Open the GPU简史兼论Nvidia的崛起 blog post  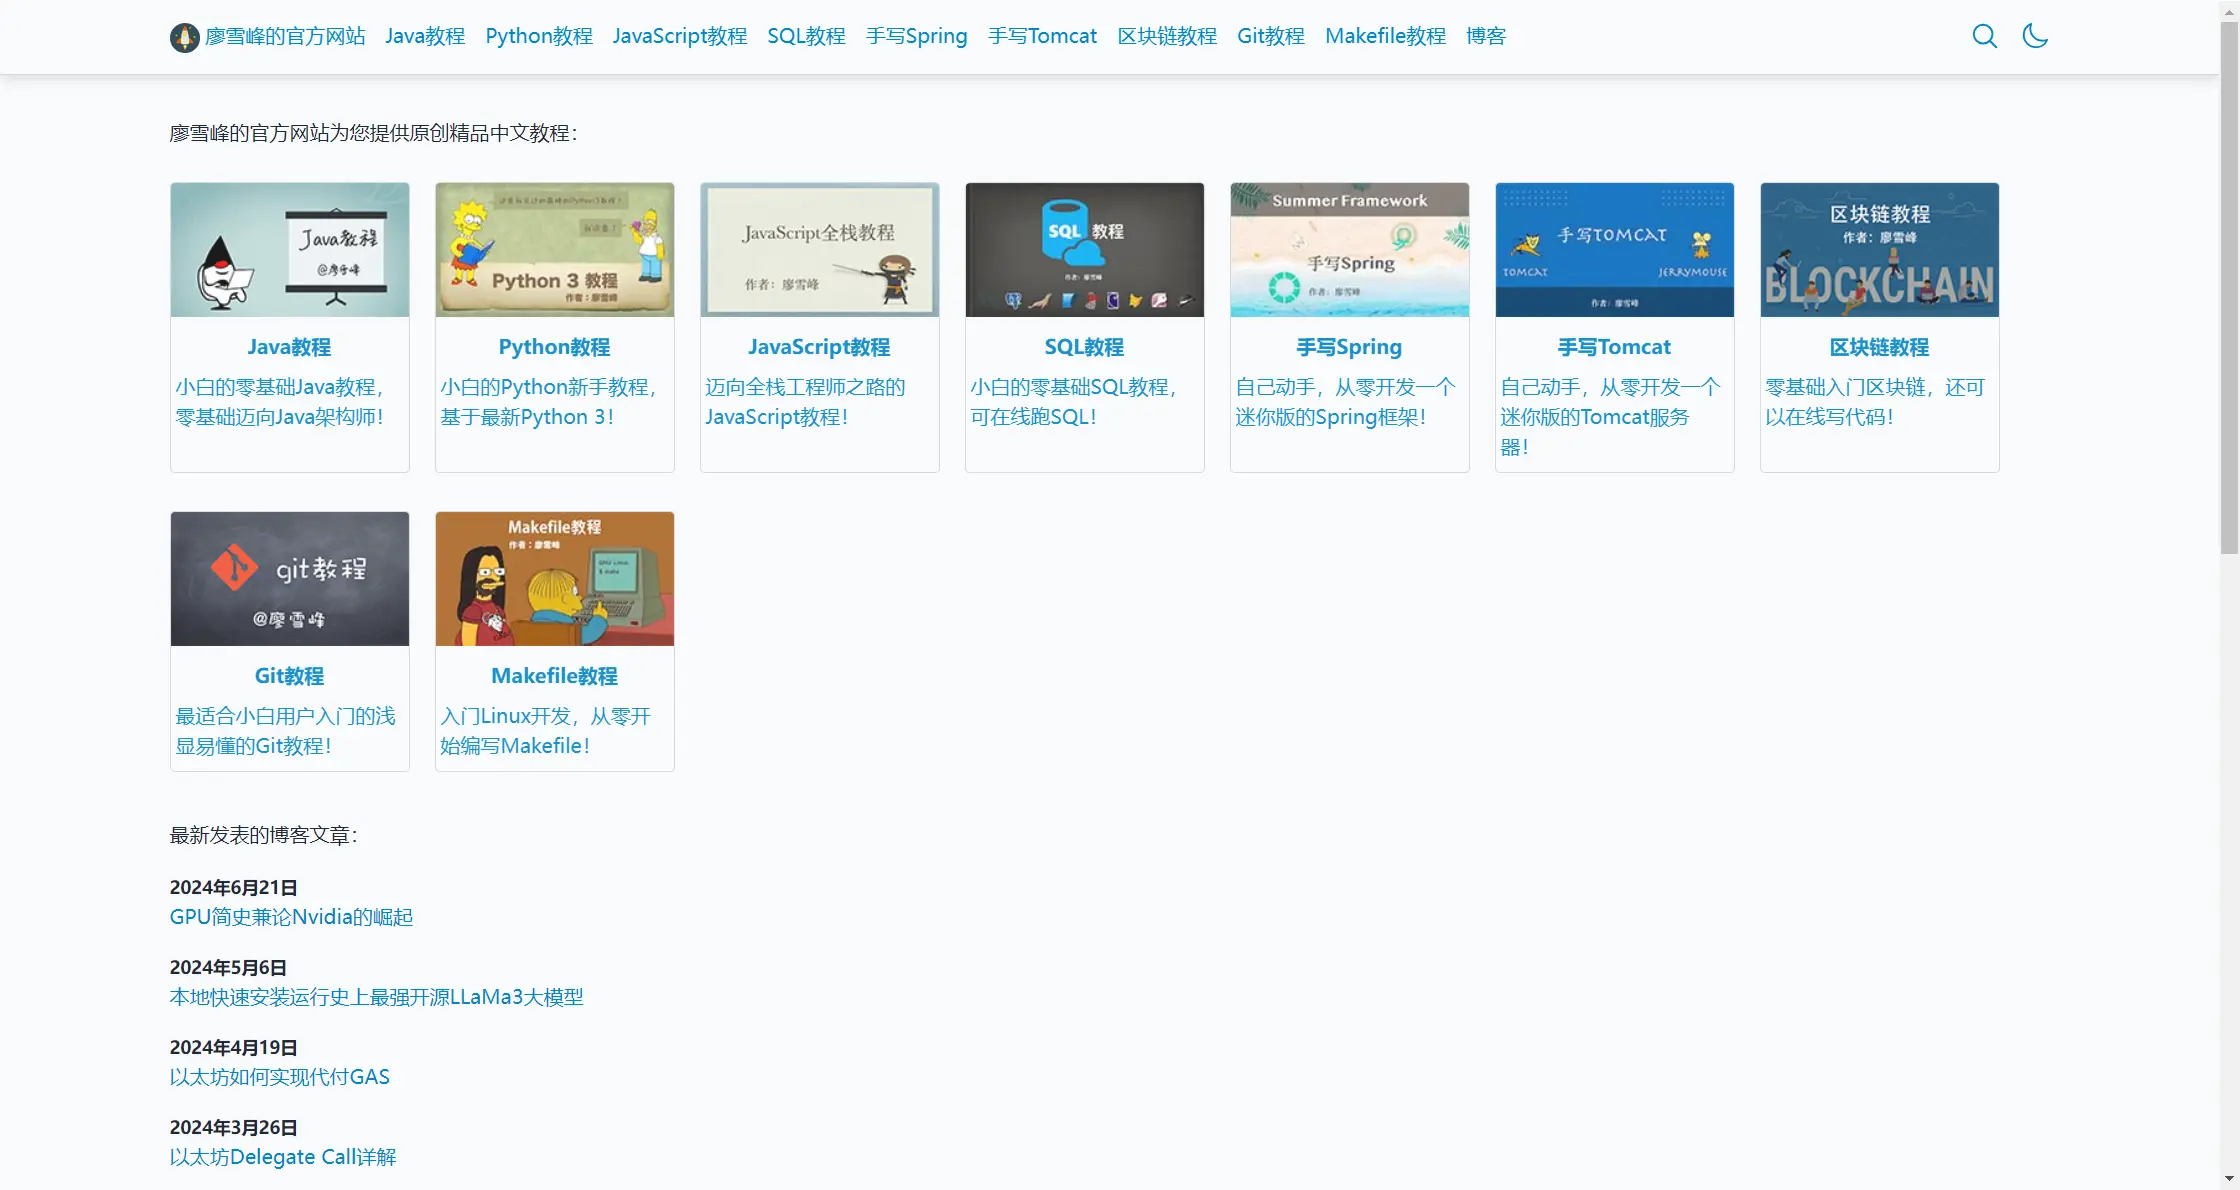coord(291,917)
